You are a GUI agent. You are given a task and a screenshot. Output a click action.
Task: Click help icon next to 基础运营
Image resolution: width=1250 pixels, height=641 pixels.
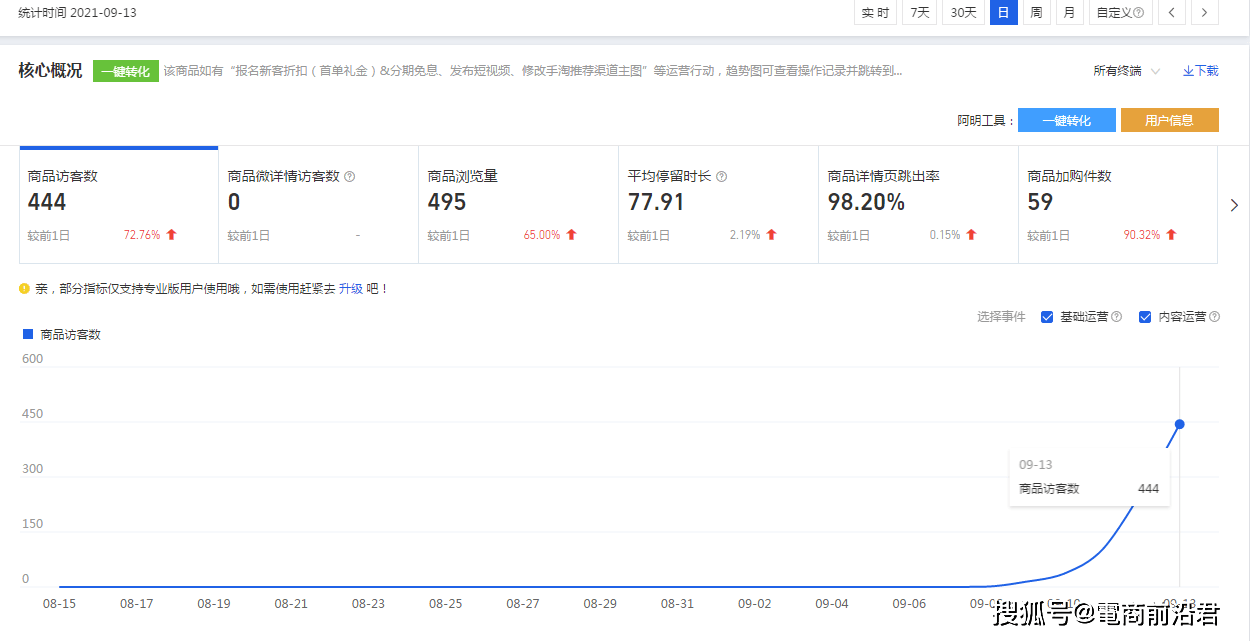click(x=1116, y=317)
